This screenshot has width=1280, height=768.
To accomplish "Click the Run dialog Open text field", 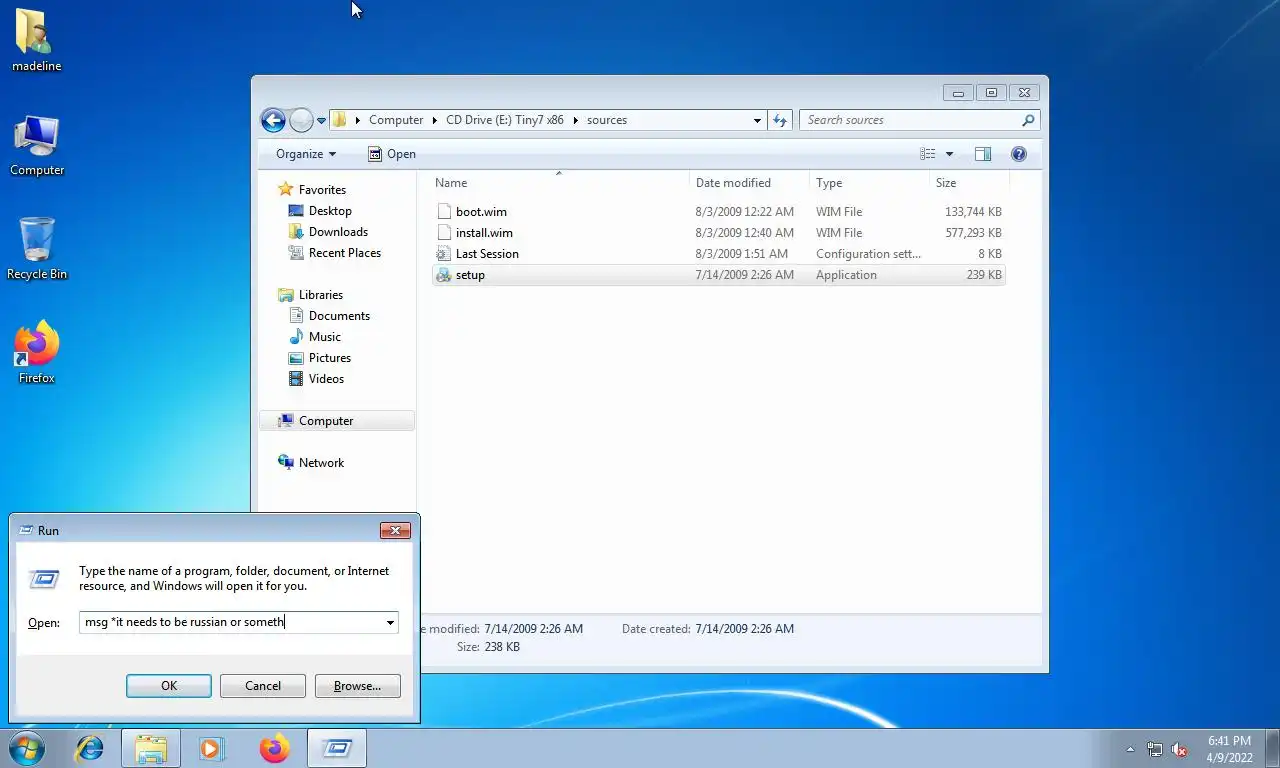I will click(x=231, y=622).
